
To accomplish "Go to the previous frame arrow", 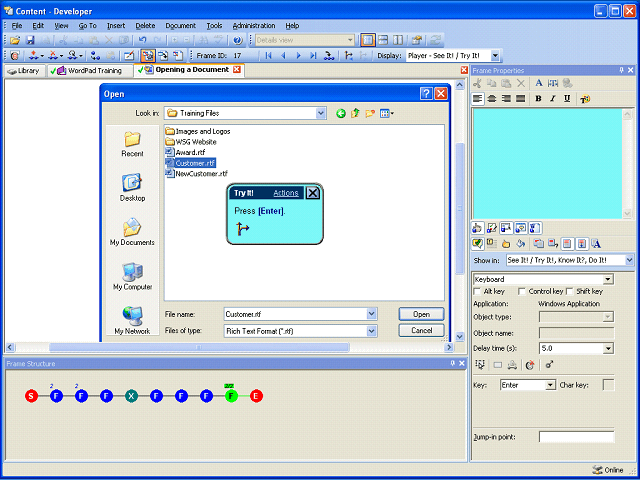I will 283,56.
